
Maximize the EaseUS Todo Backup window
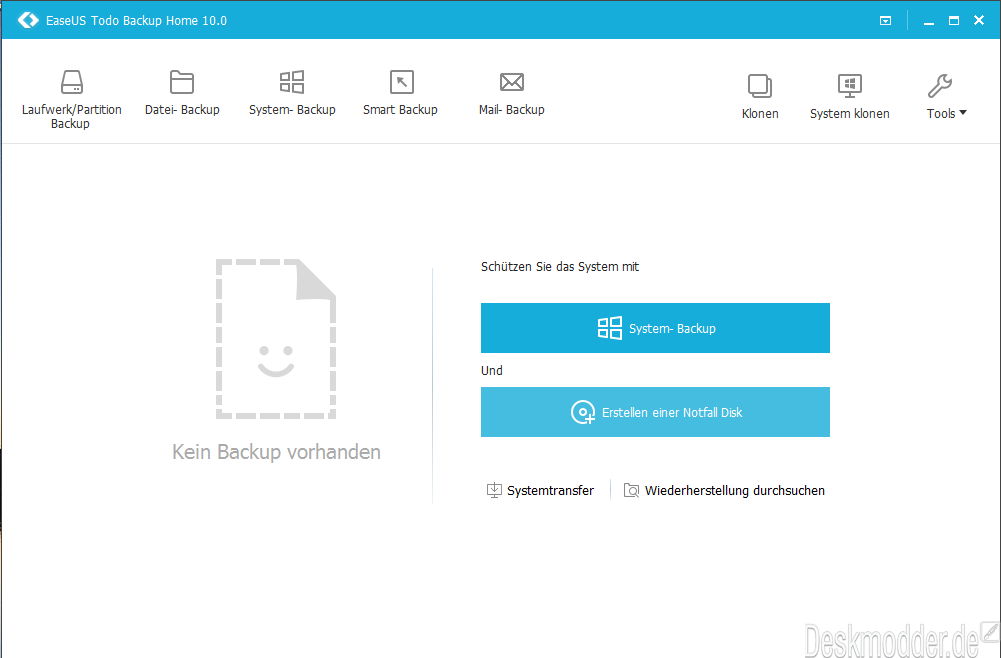click(x=954, y=20)
